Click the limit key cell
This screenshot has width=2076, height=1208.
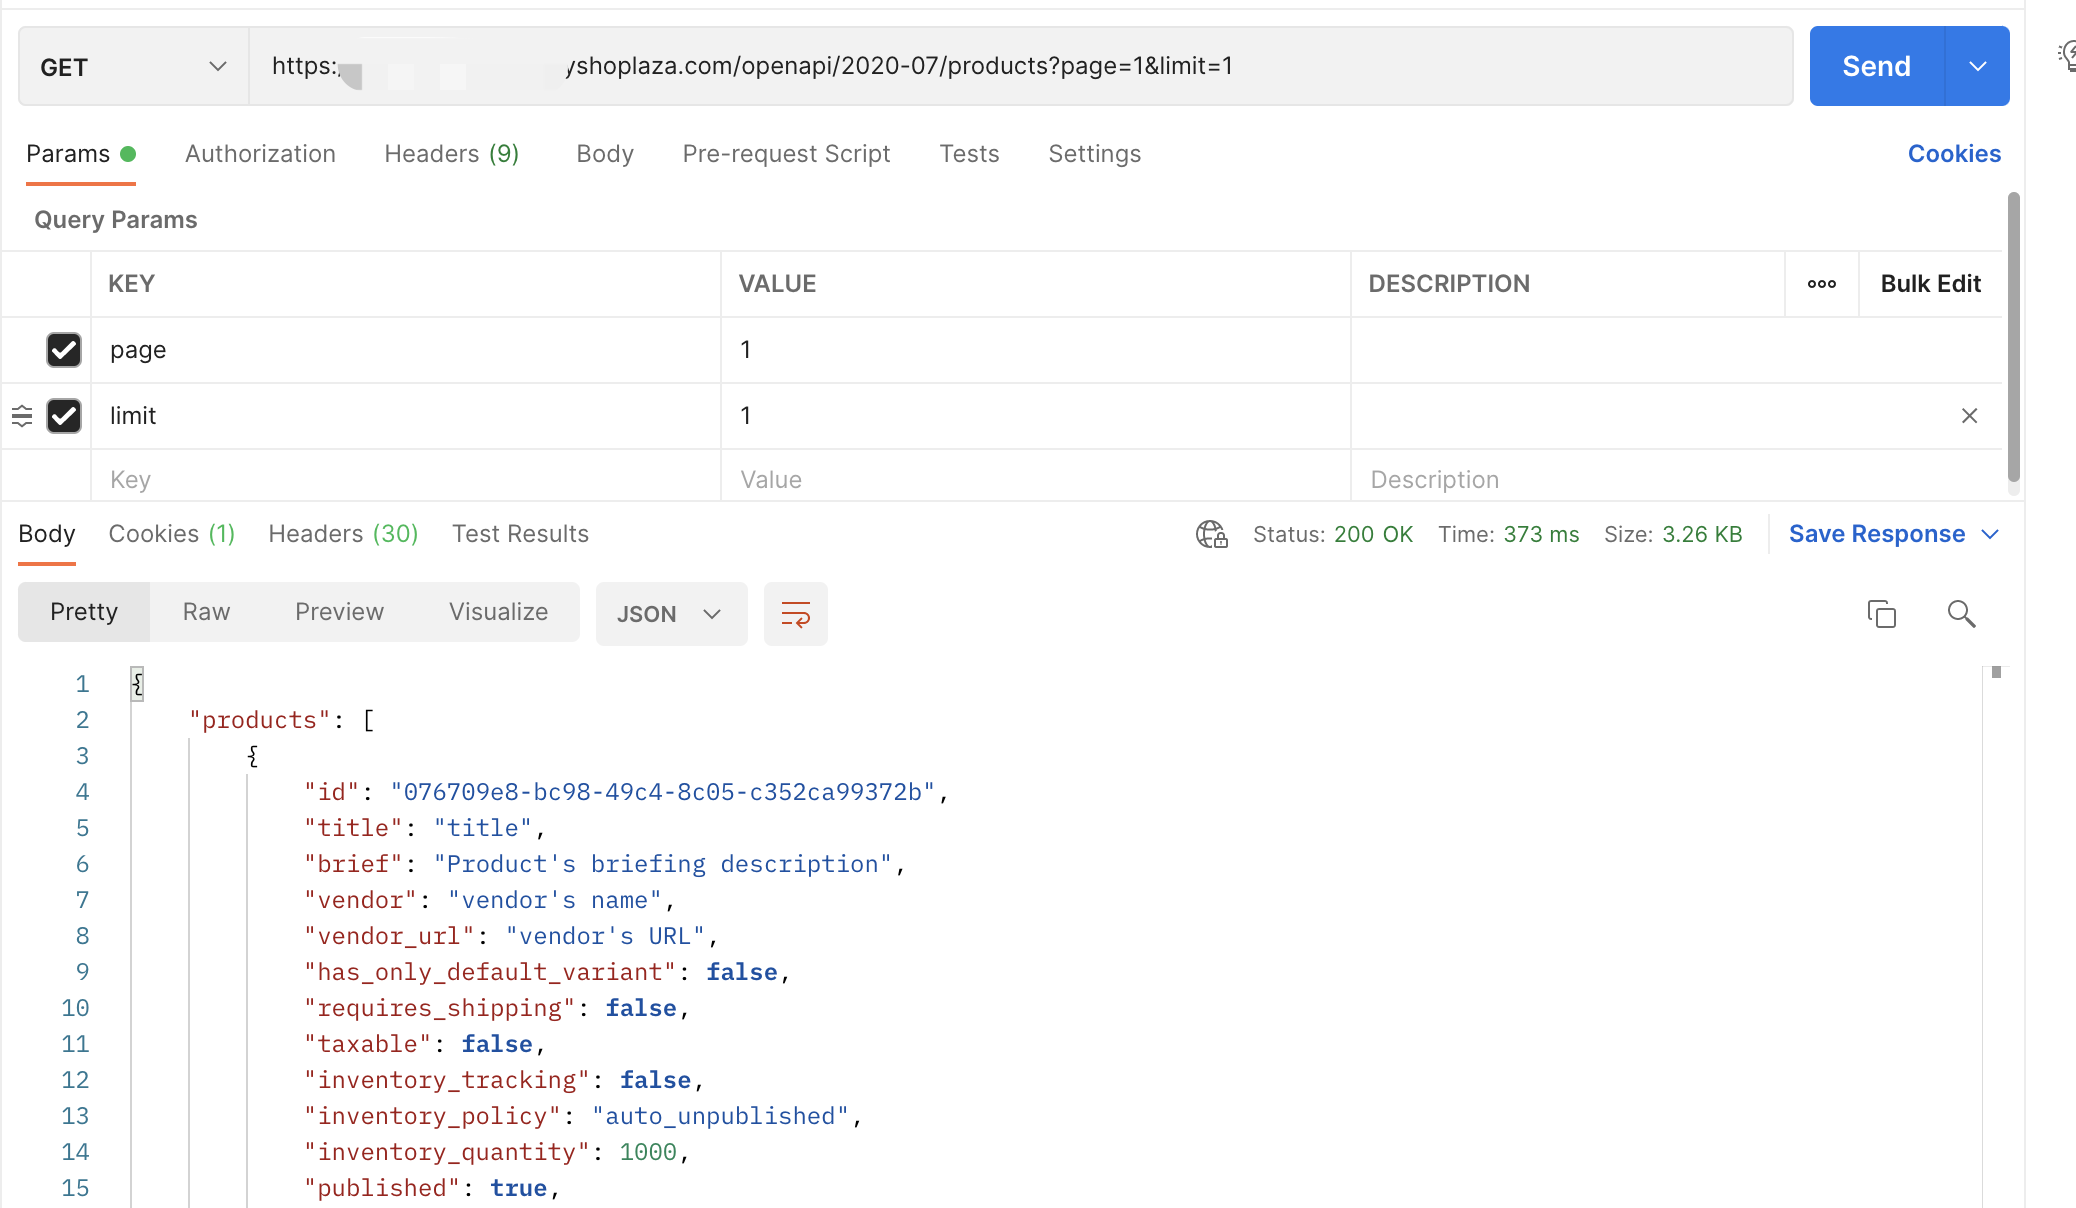[406, 416]
